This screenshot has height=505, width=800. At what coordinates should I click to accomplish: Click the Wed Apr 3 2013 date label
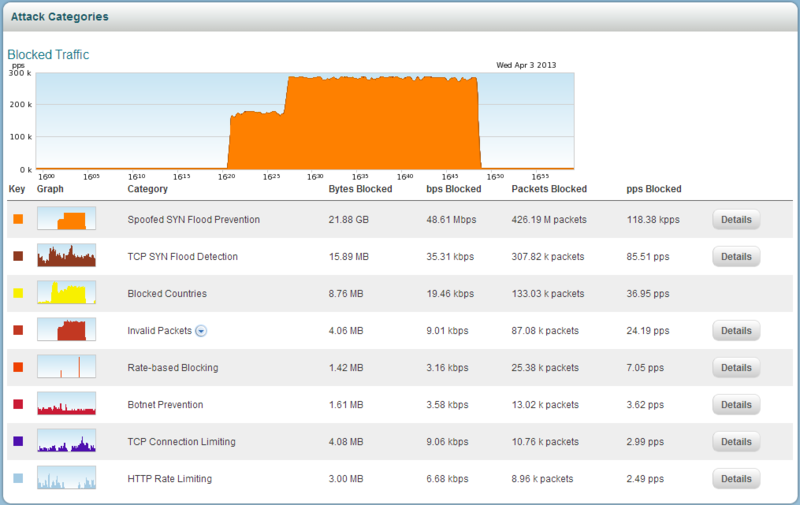click(x=526, y=65)
